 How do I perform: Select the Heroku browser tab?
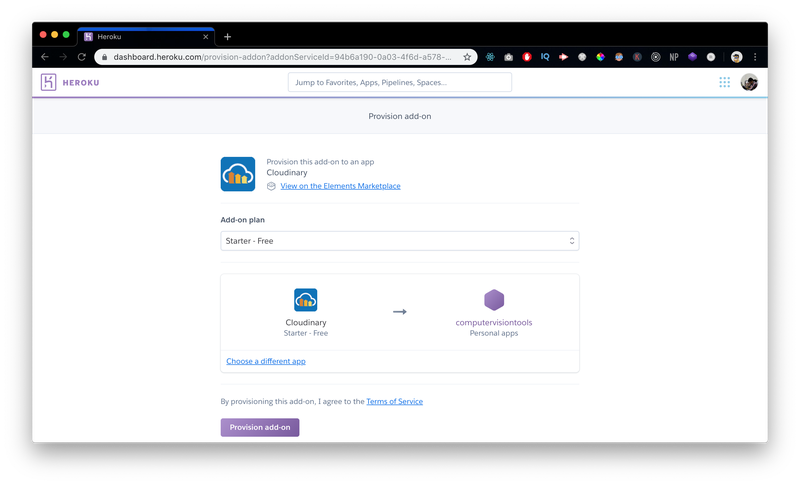tap(146, 37)
